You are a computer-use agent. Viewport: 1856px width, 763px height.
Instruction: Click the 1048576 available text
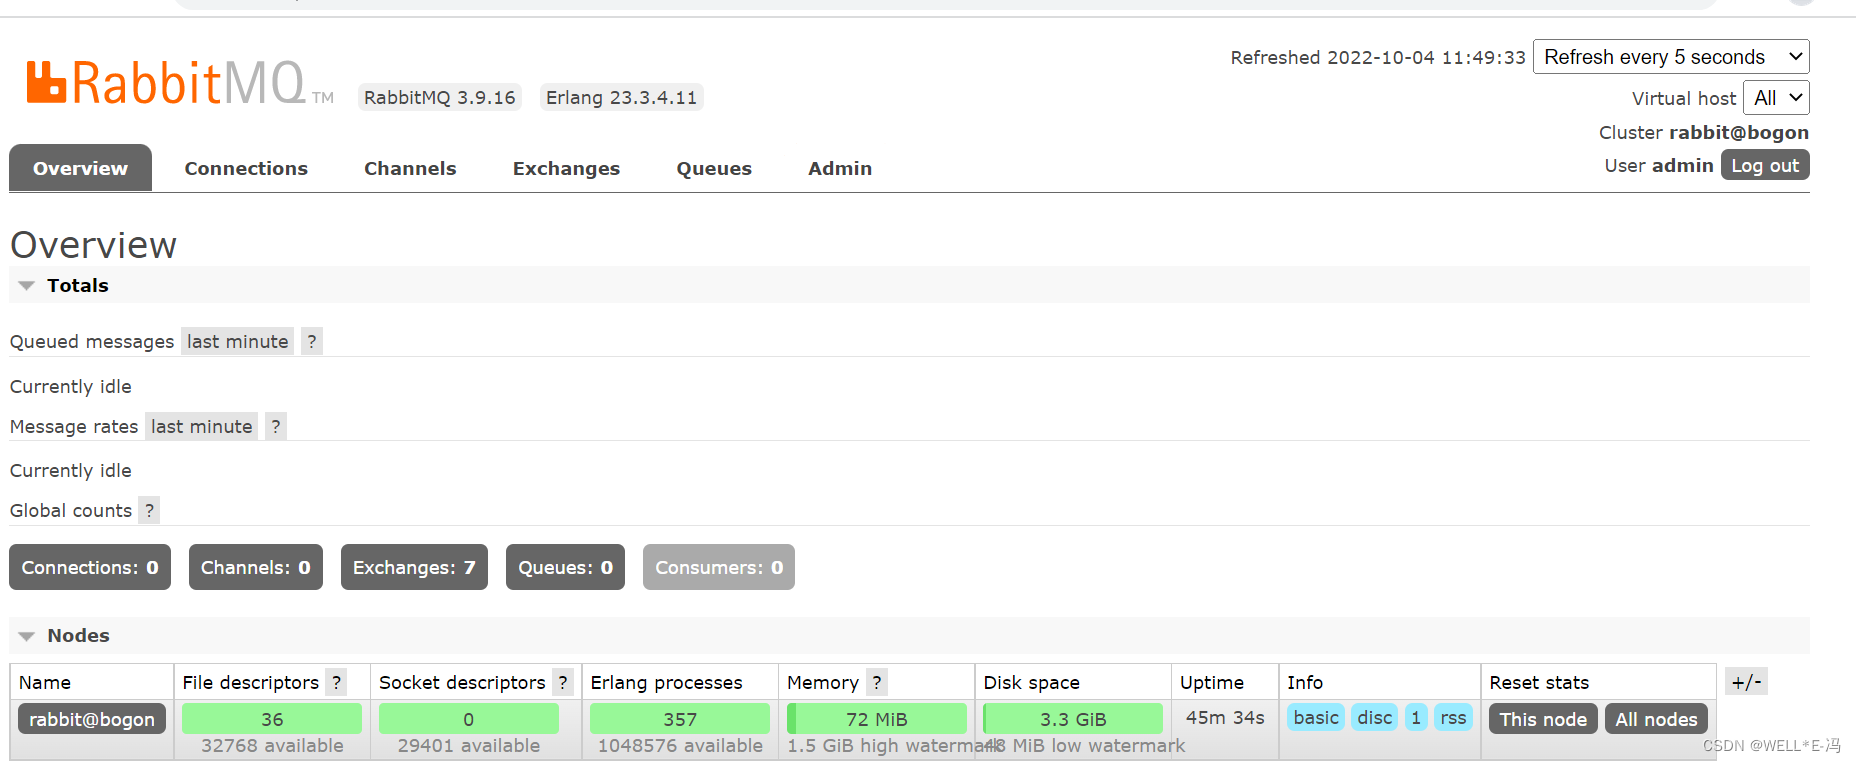pyautogui.click(x=680, y=746)
